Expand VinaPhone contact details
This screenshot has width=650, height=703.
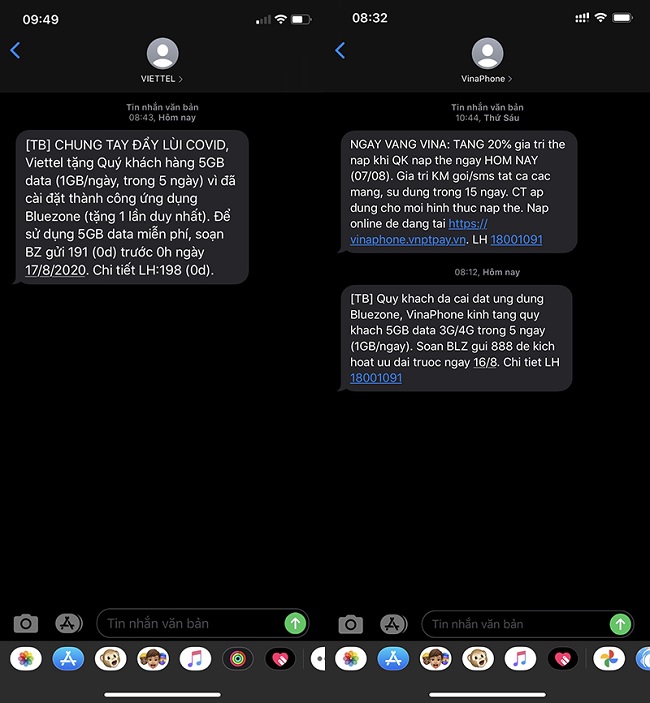click(x=487, y=78)
